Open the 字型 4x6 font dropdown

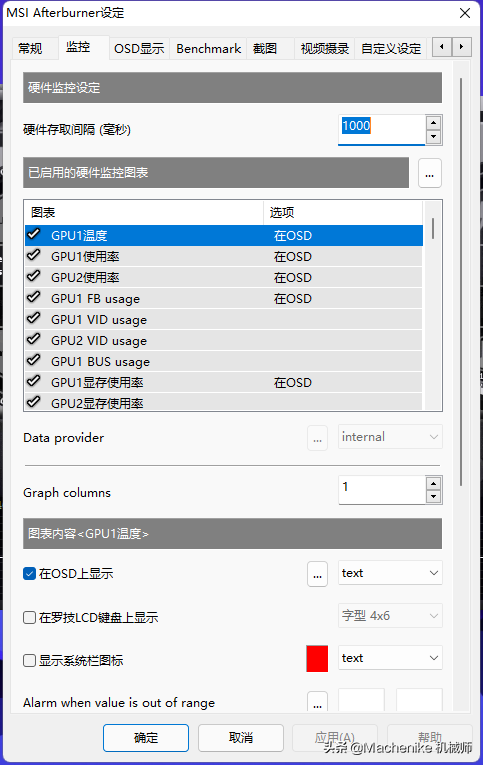click(x=390, y=616)
